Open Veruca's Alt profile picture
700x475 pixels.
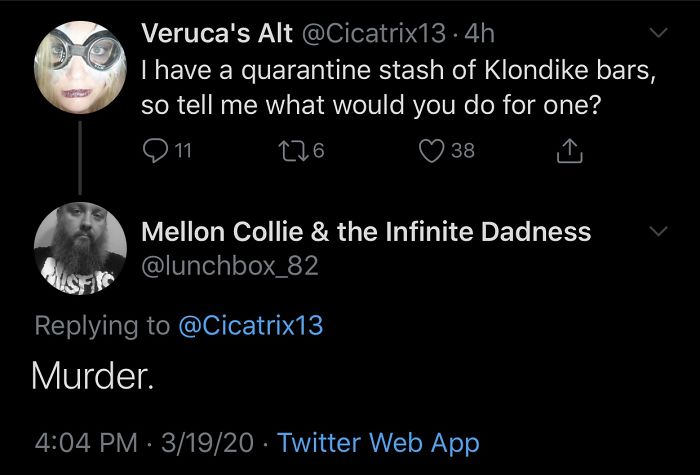pyautogui.click(x=79, y=65)
